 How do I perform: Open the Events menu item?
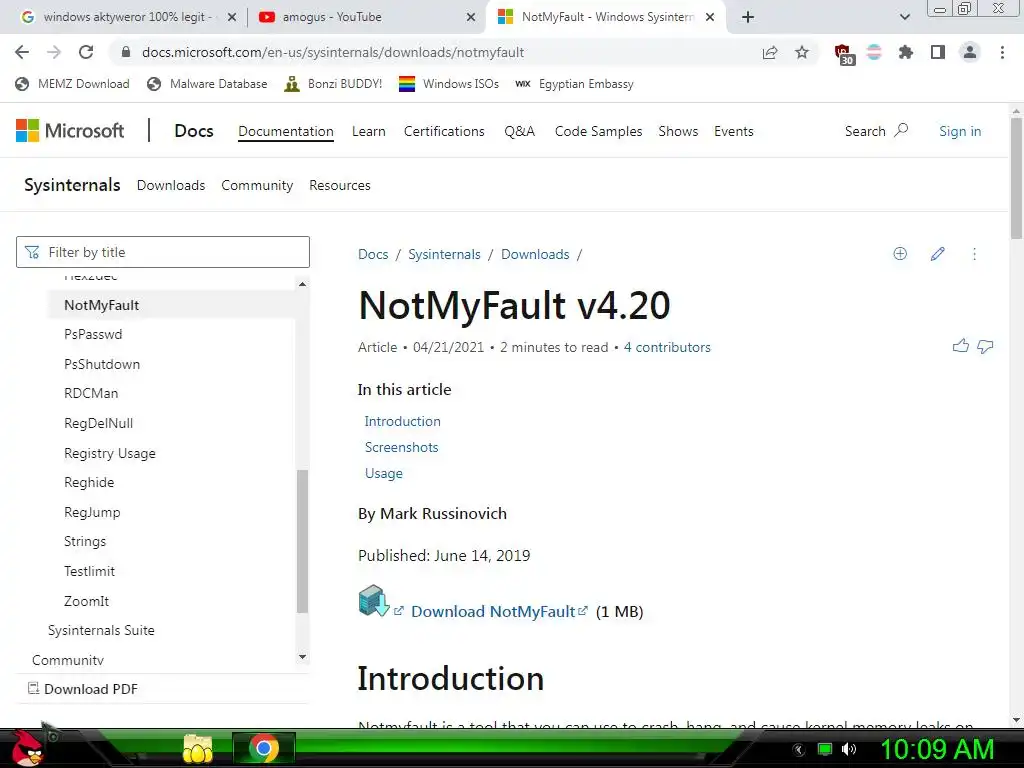coord(733,131)
